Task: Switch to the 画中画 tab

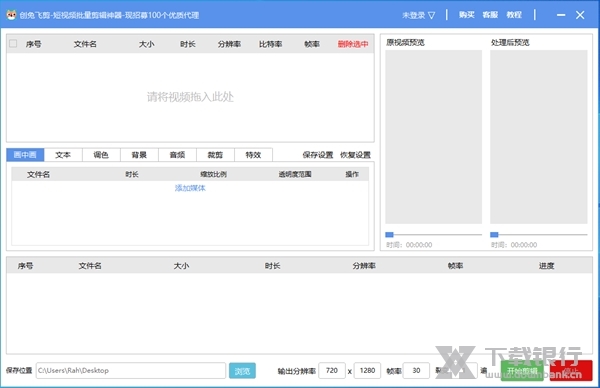Action: [x=25, y=155]
